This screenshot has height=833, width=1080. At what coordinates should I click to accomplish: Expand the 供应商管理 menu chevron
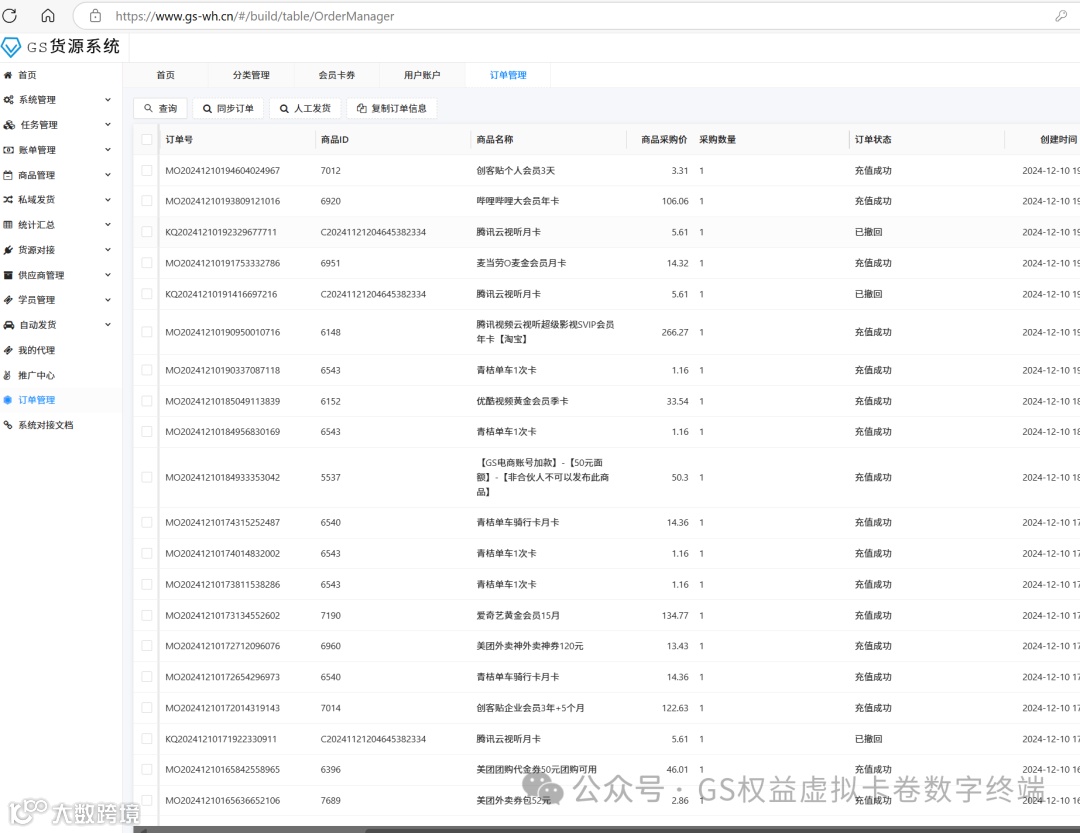[x=108, y=275]
